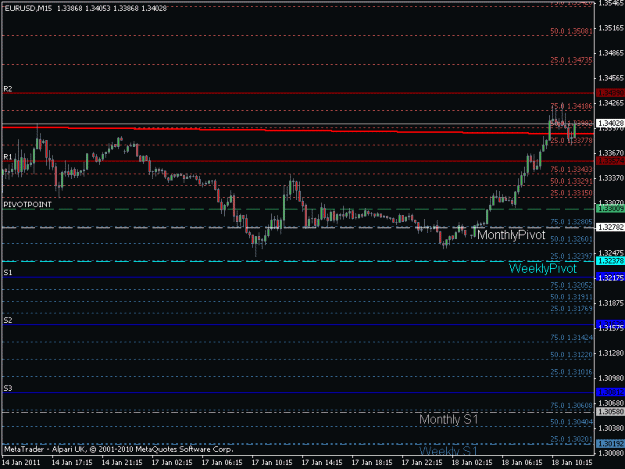Click the level label 25.0 1.32397

(x=571, y=256)
